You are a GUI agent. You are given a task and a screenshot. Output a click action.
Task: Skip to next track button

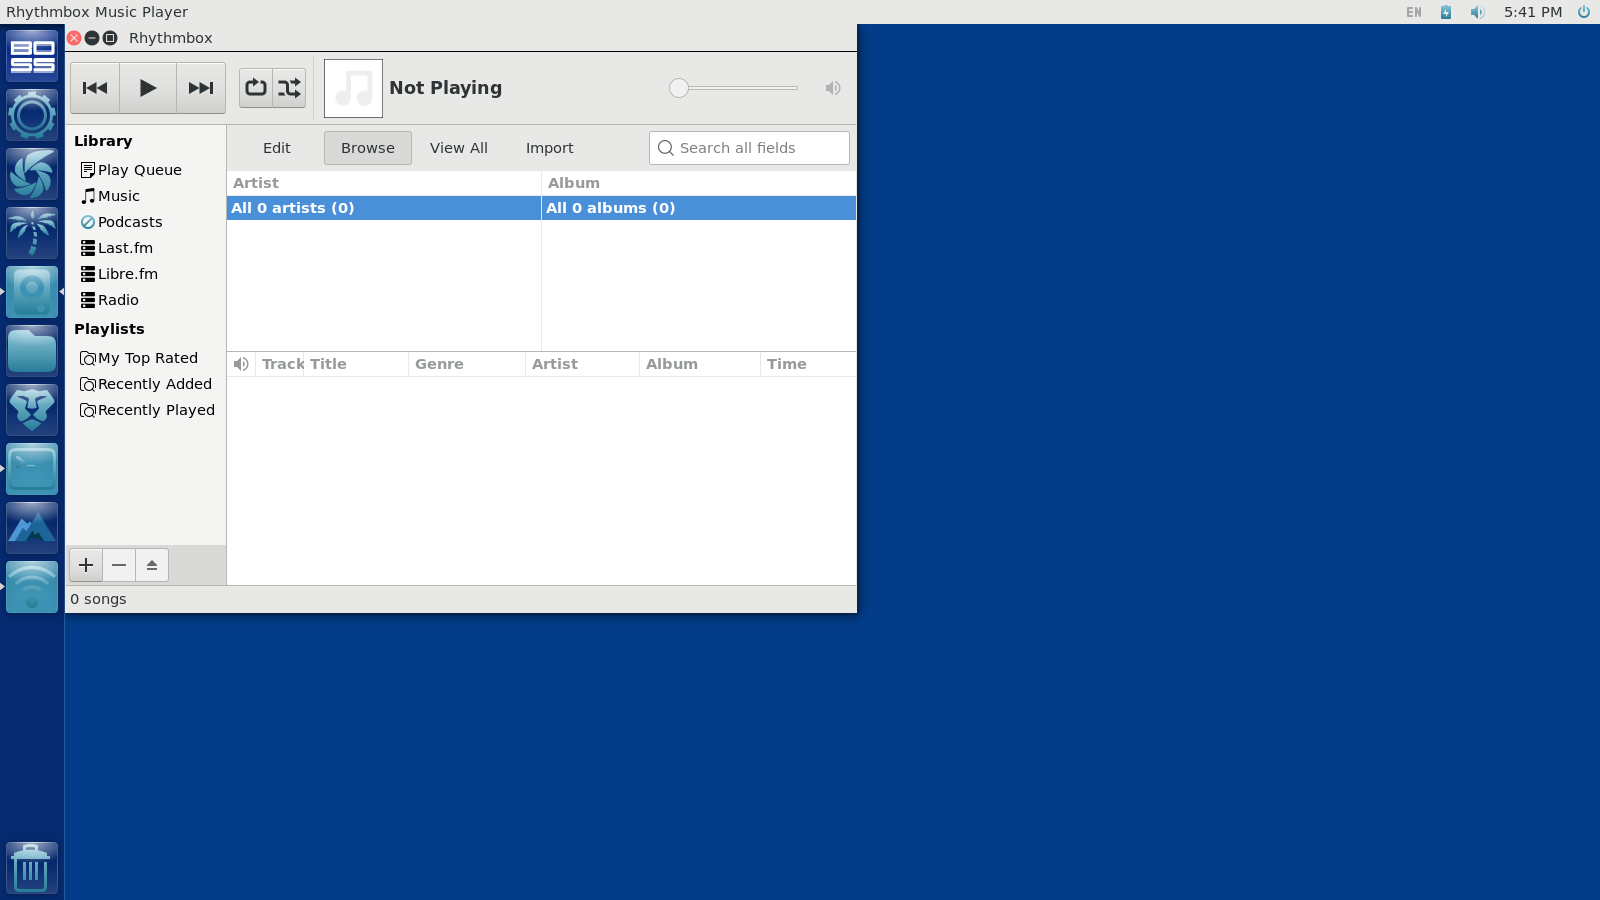[201, 88]
